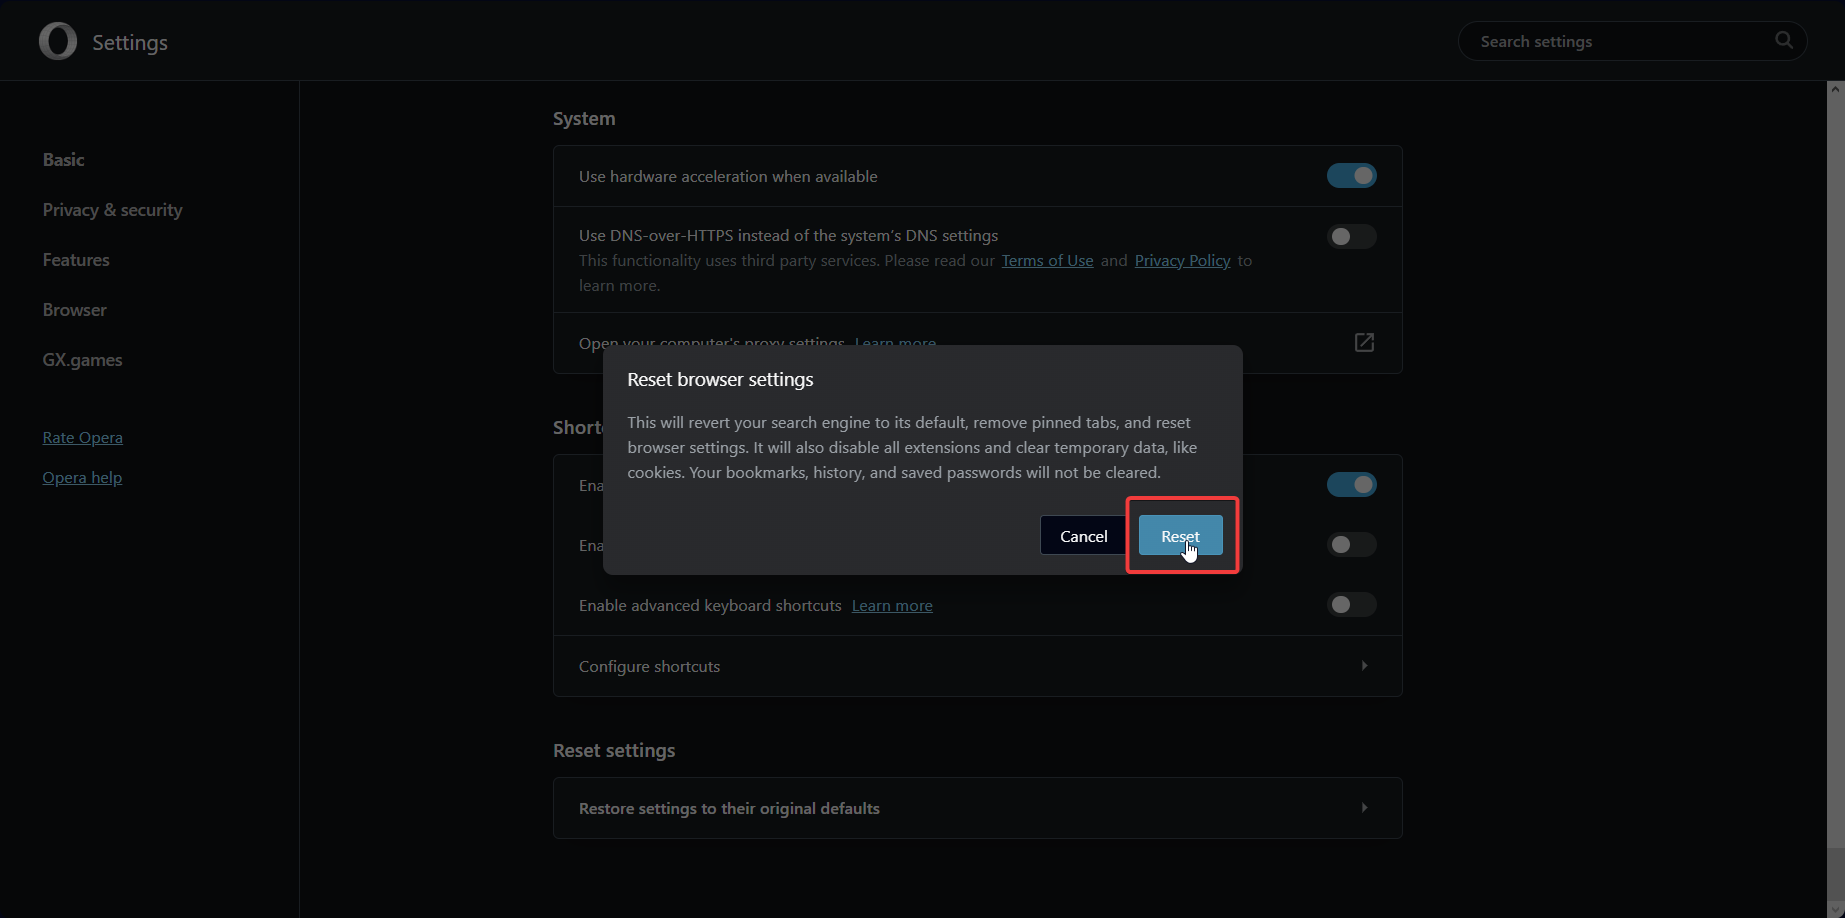Click the Rate Opera link

82,438
